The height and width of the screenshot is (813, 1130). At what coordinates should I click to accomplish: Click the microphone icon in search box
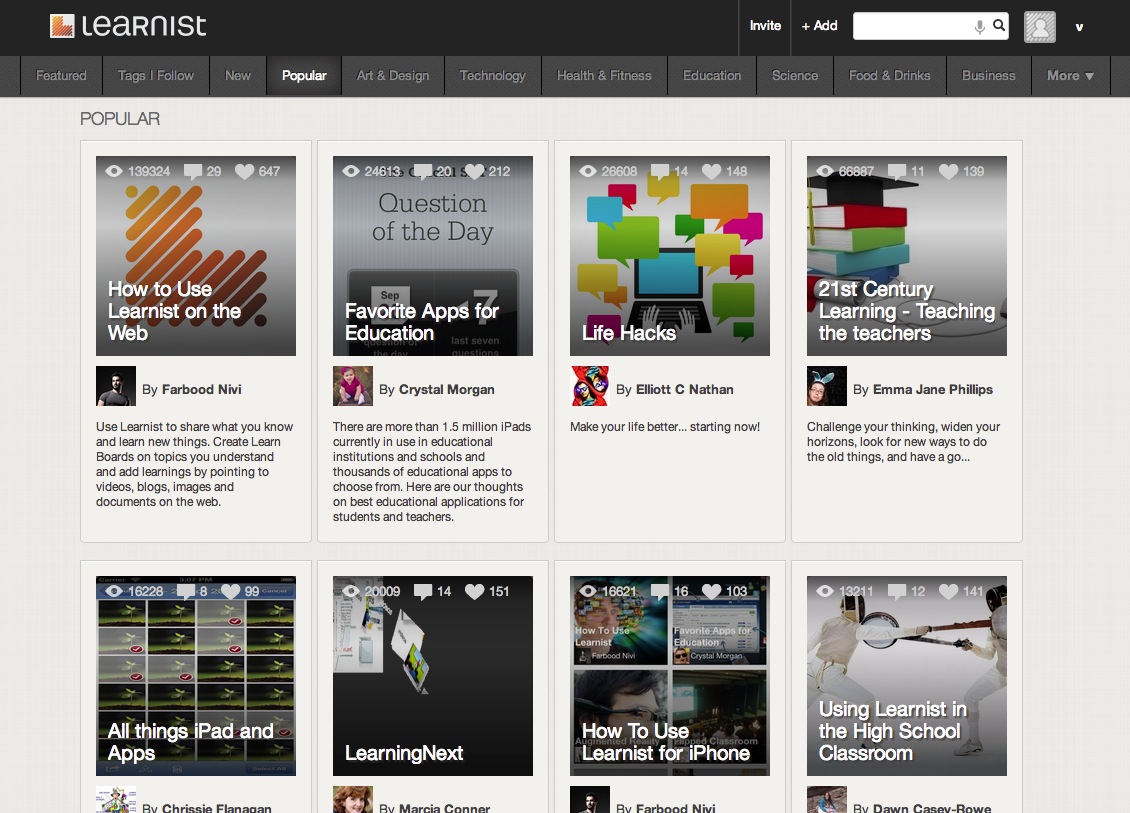(x=979, y=27)
